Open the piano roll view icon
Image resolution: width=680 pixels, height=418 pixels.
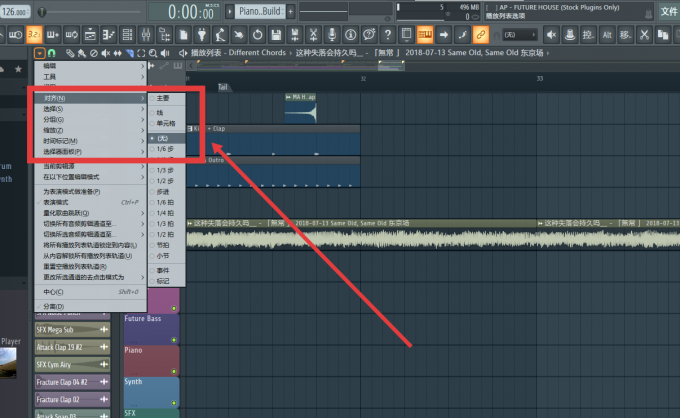(x=108, y=35)
